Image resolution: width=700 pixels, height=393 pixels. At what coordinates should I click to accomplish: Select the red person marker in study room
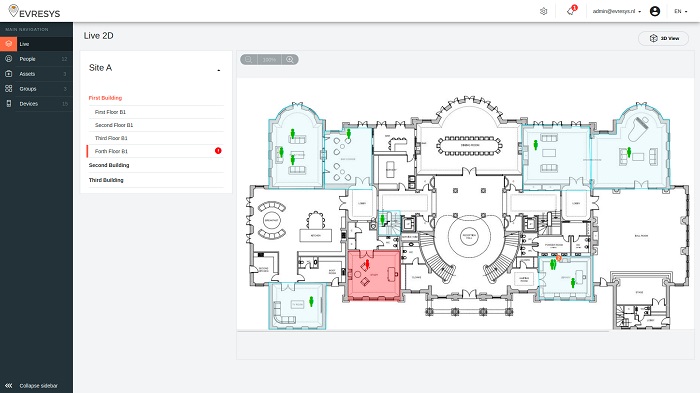[367, 264]
